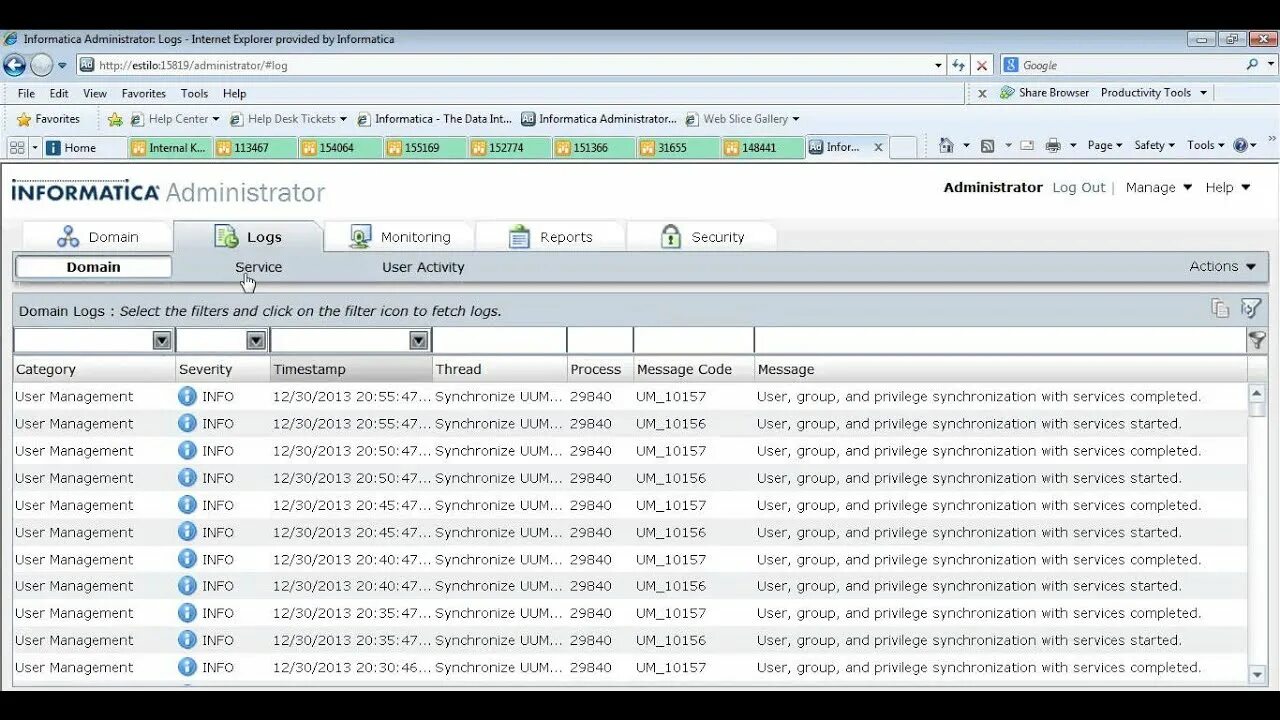Sort by the Message Code column header
This screenshot has height=720, width=1280.
tap(693, 369)
